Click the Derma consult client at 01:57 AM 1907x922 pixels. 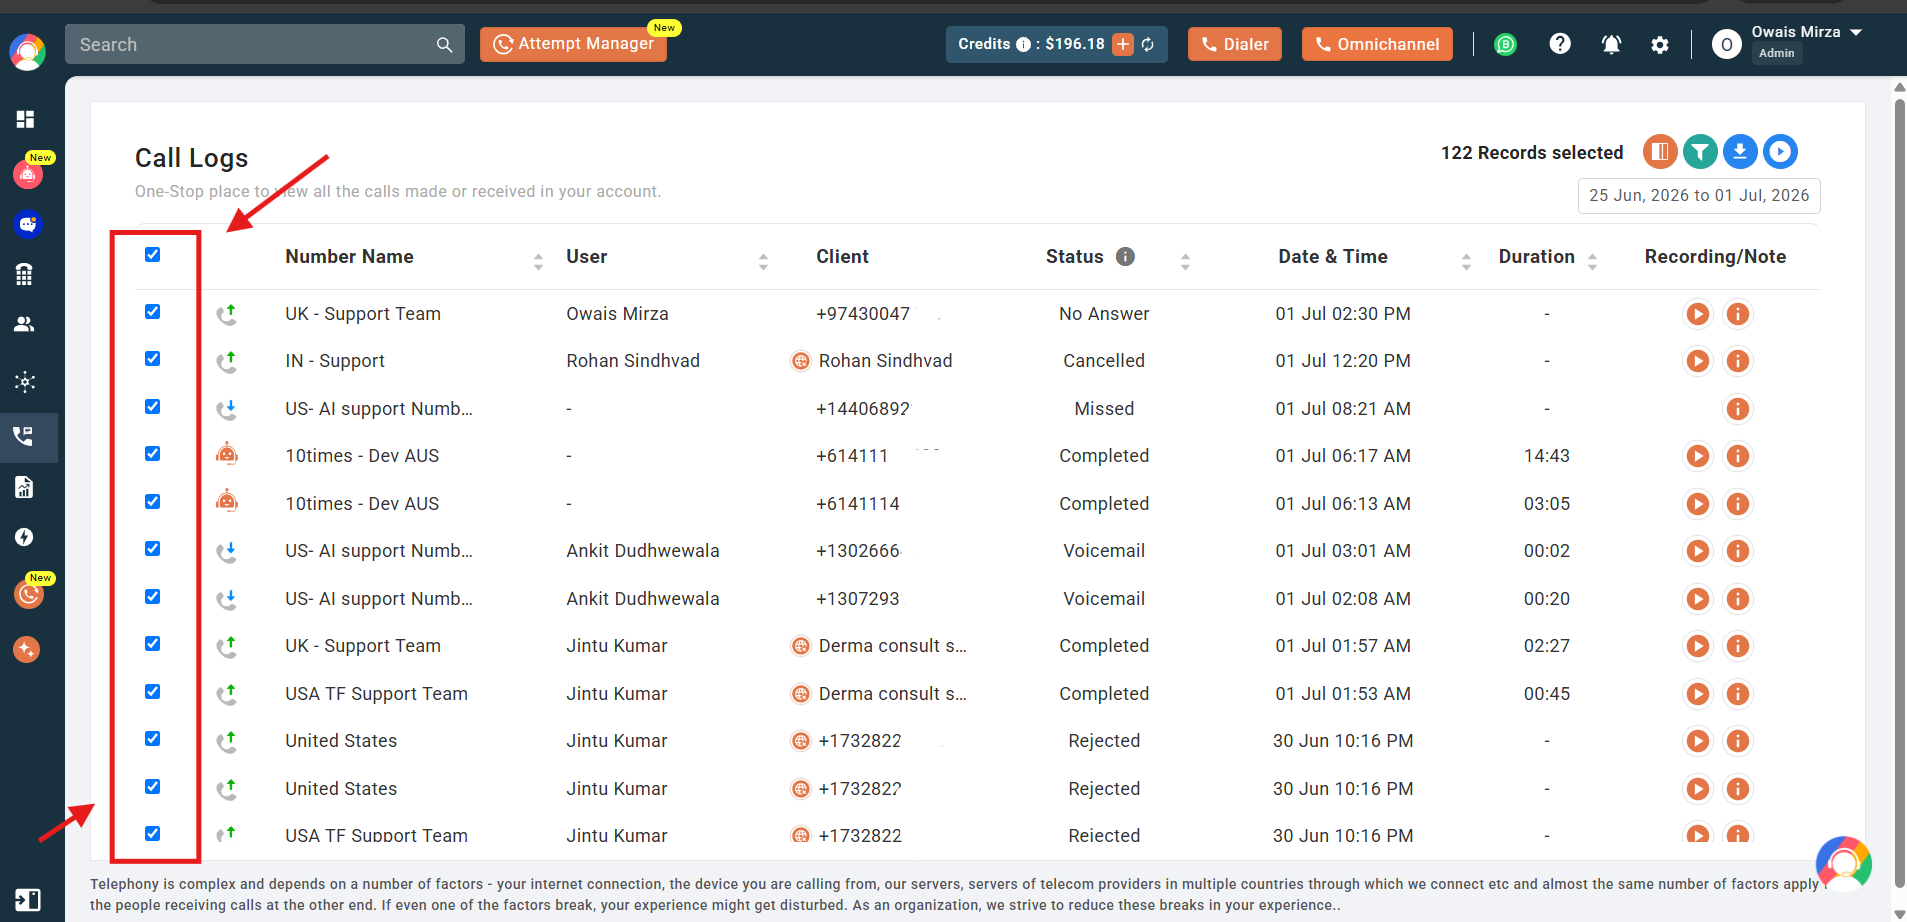pos(892,646)
